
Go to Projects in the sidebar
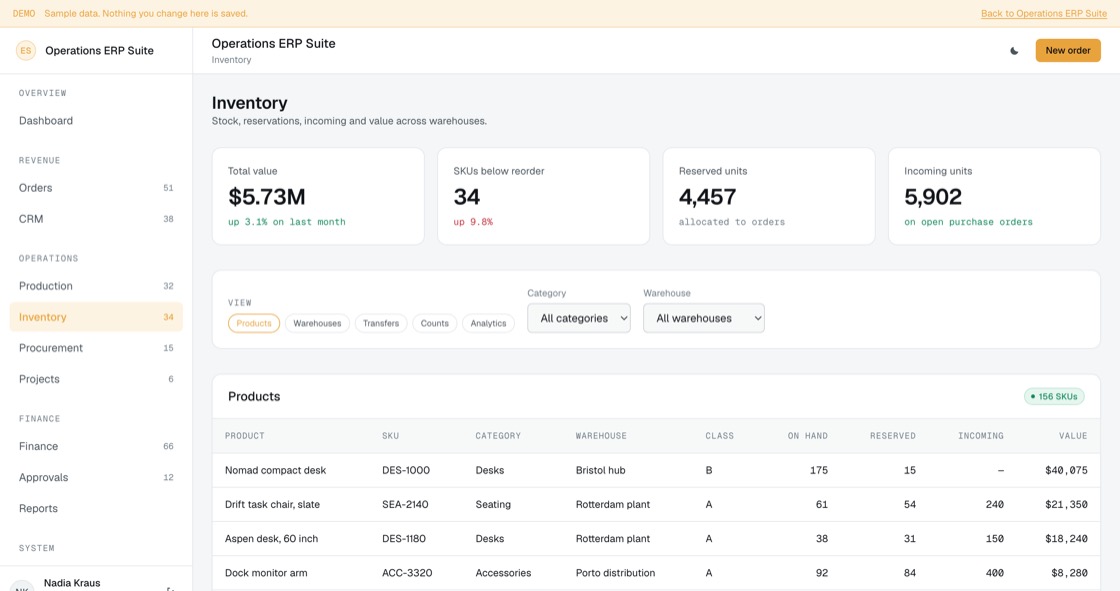(96, 379)
